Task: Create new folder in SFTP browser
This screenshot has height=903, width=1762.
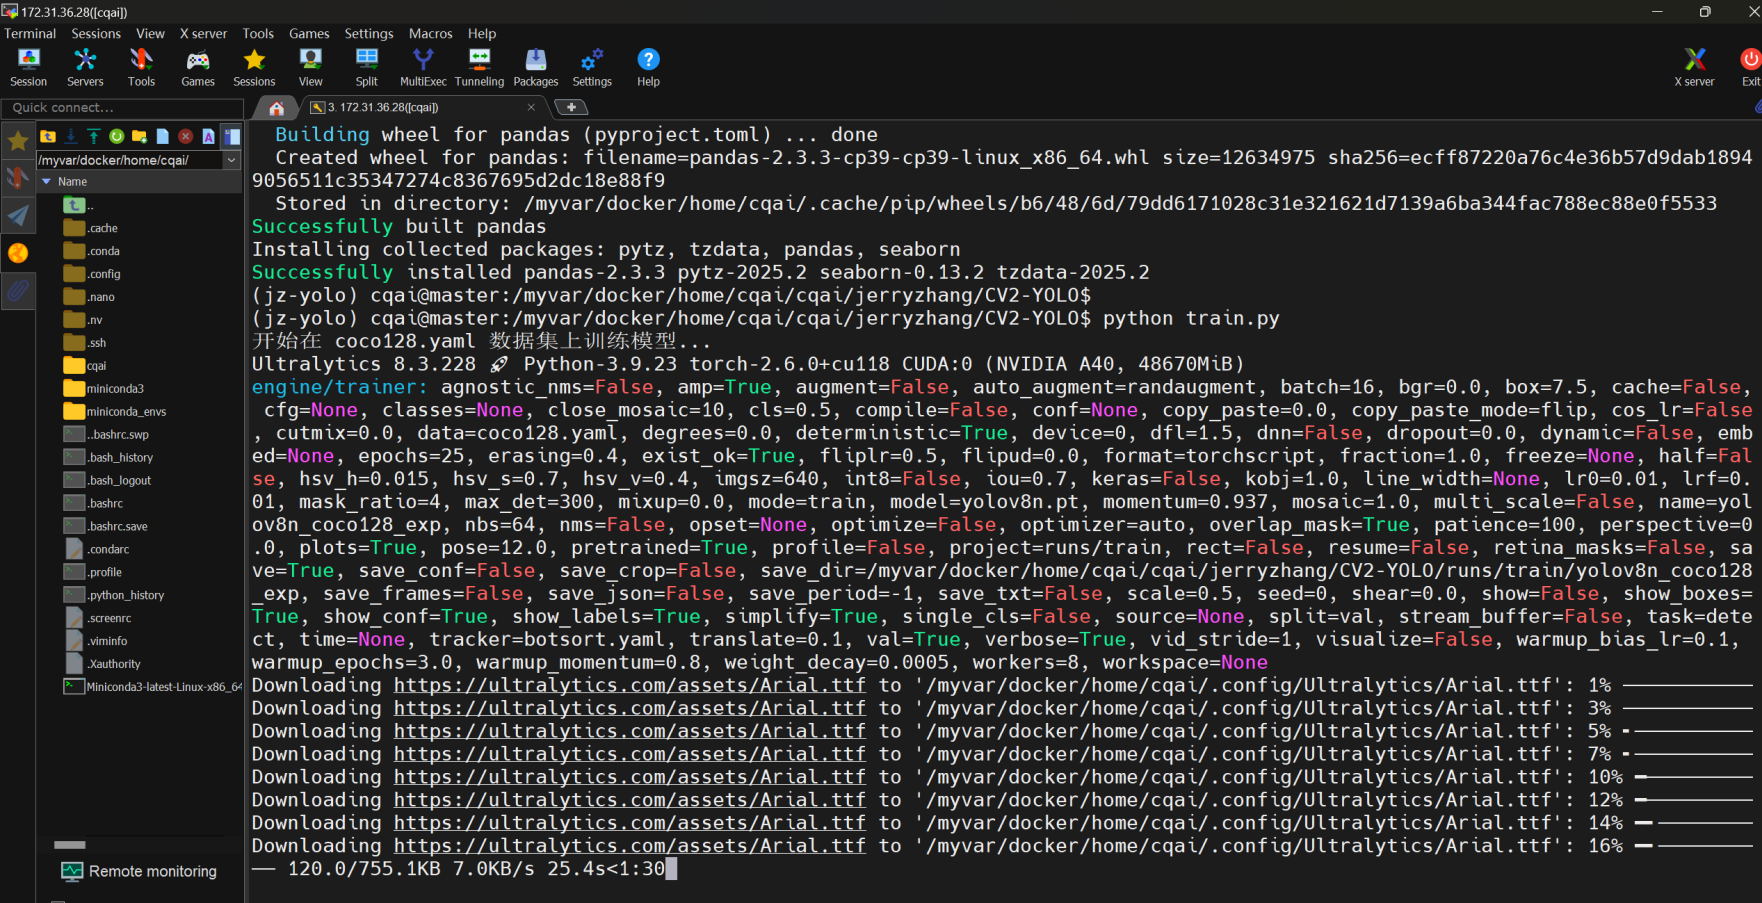Action: [139, 136]
